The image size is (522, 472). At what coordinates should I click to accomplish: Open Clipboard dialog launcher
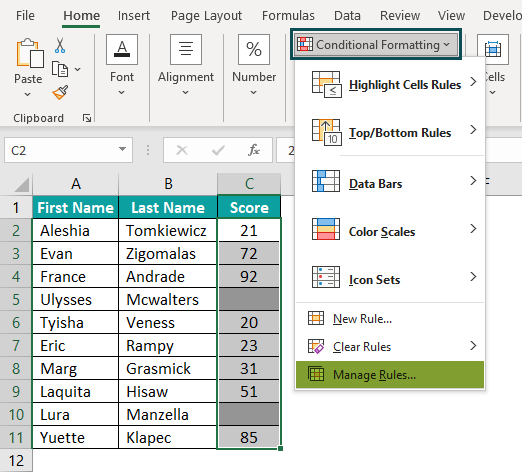point(87,118)
